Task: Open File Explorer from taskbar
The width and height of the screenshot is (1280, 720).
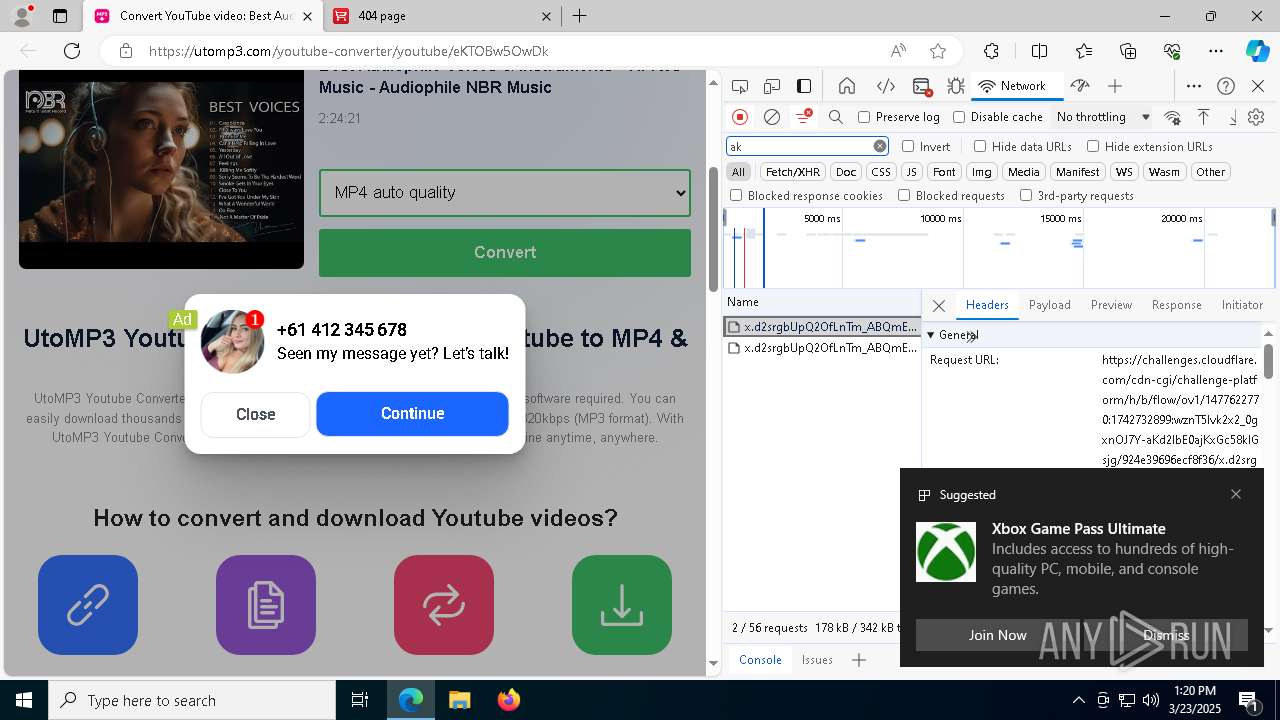Action: click(x=459, y=700)
